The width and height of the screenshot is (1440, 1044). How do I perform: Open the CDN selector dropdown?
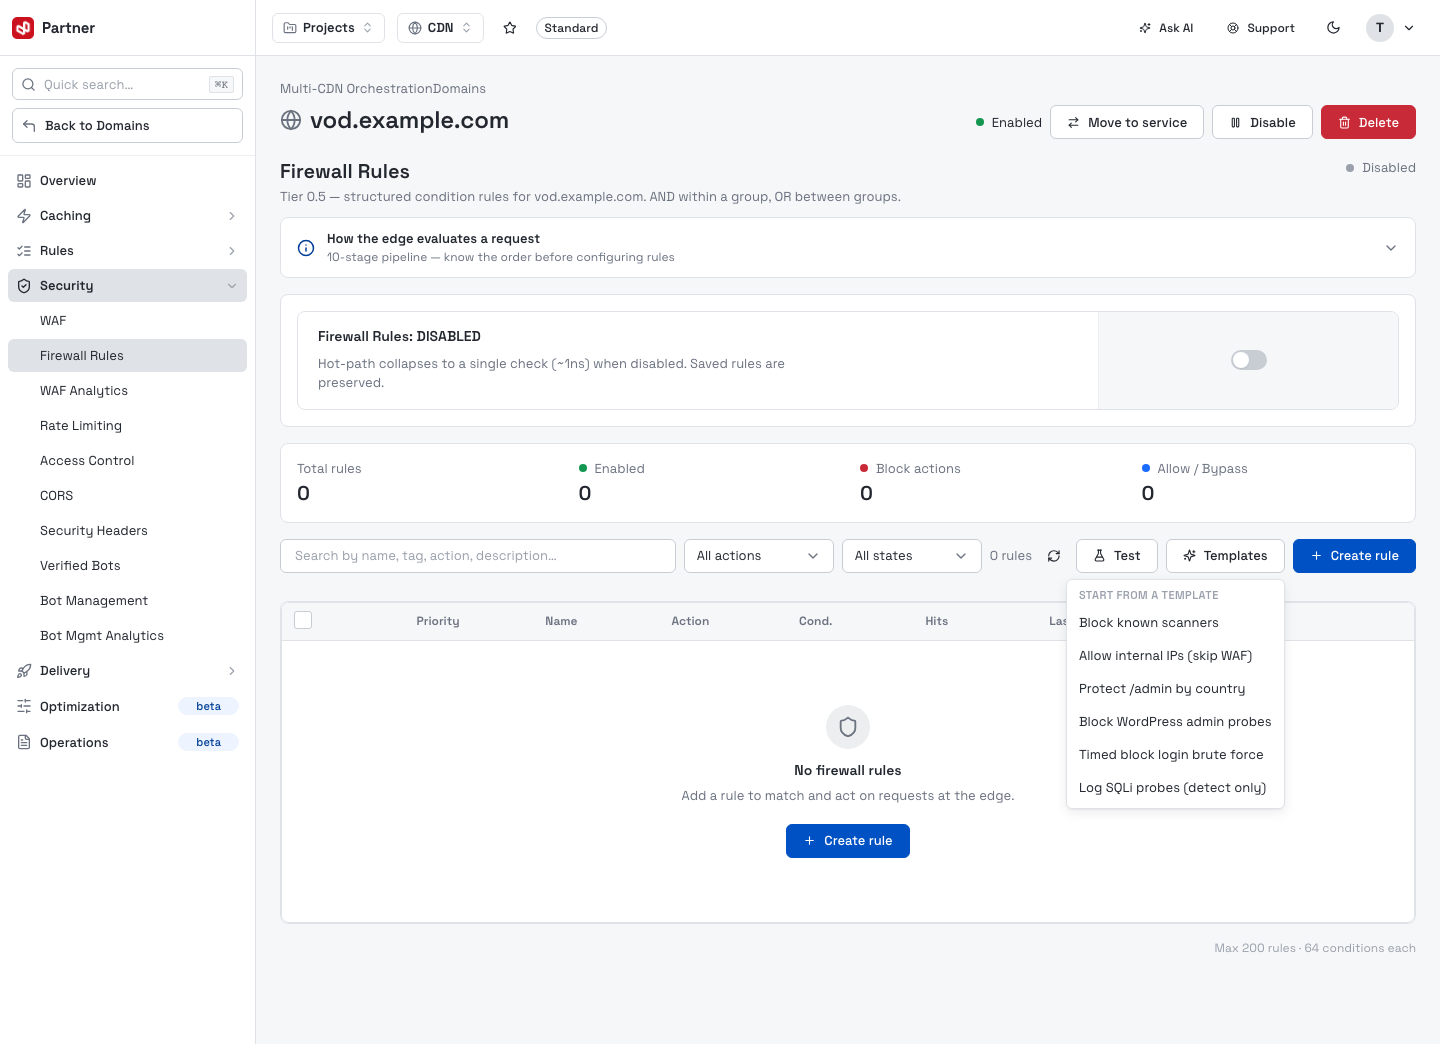(440, 28)
